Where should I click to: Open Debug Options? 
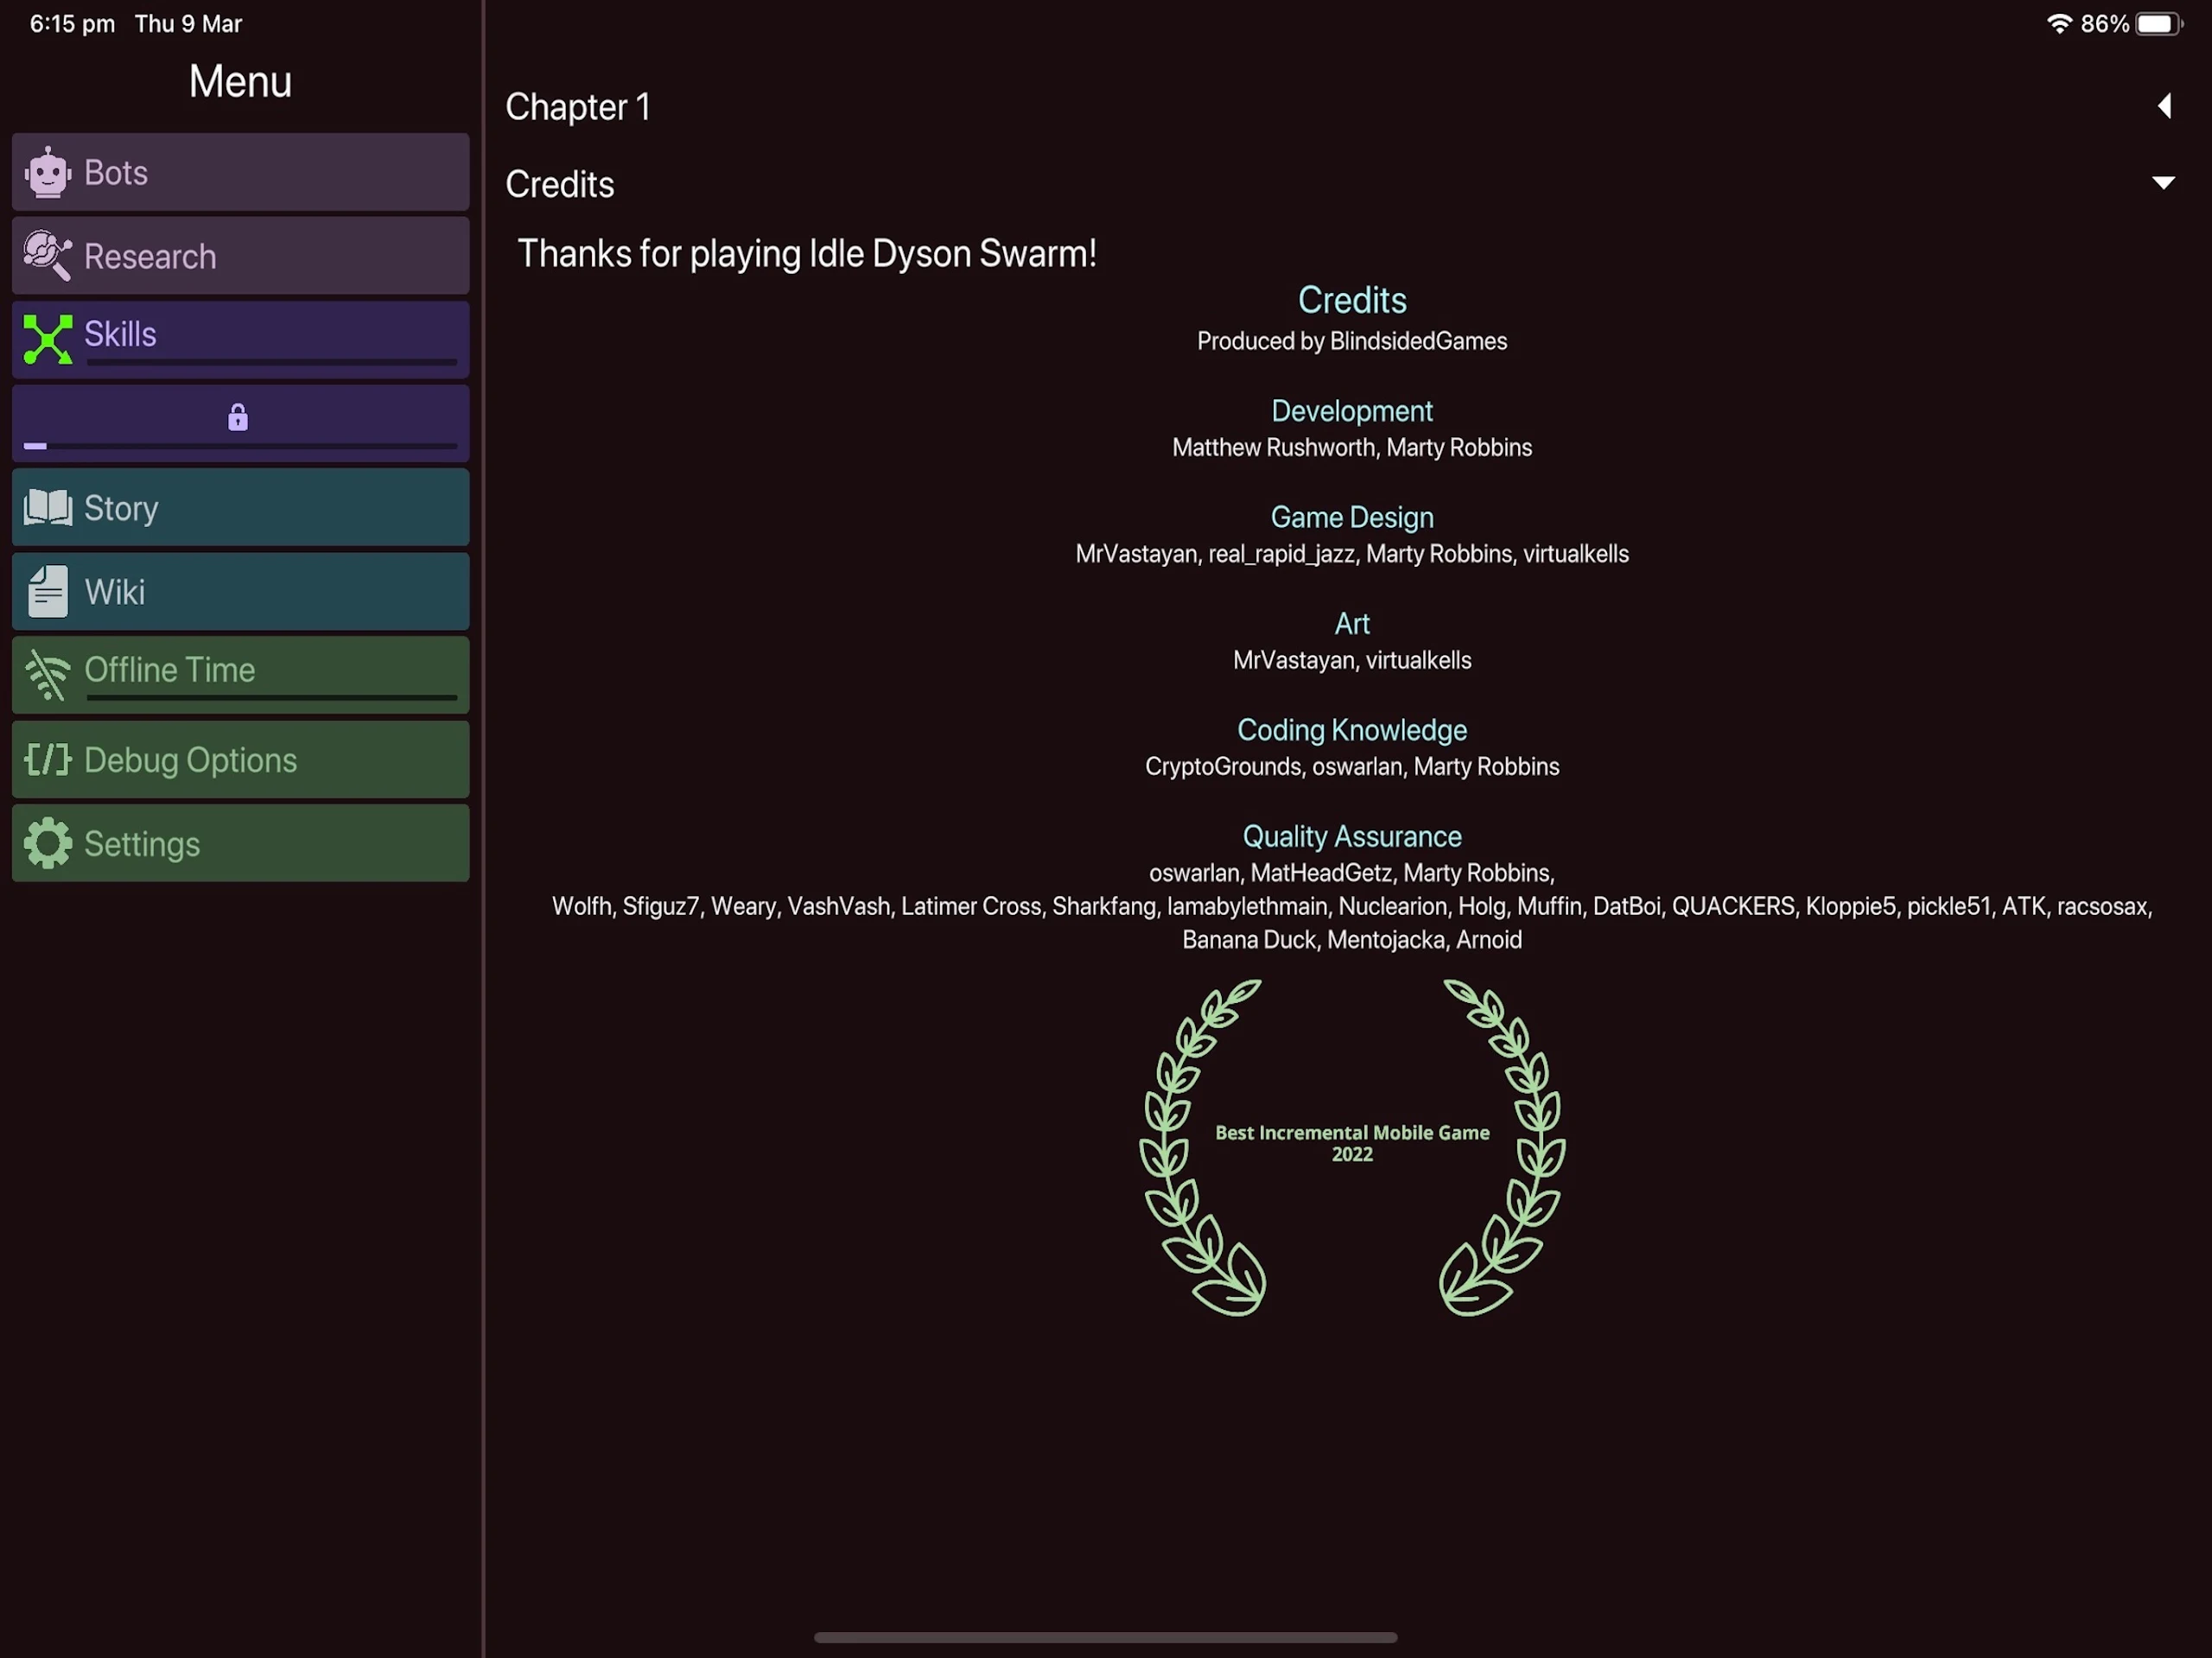coord(240,759)
